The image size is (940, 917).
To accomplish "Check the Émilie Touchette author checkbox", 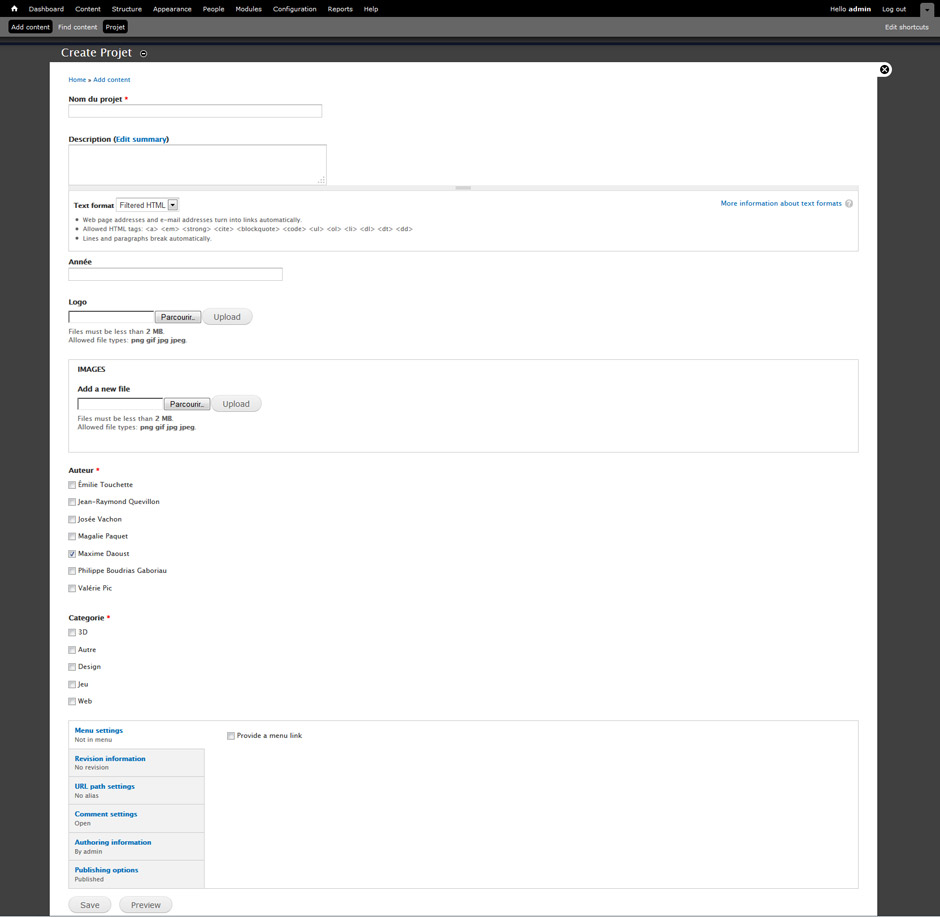I will [x=72, y=485].
